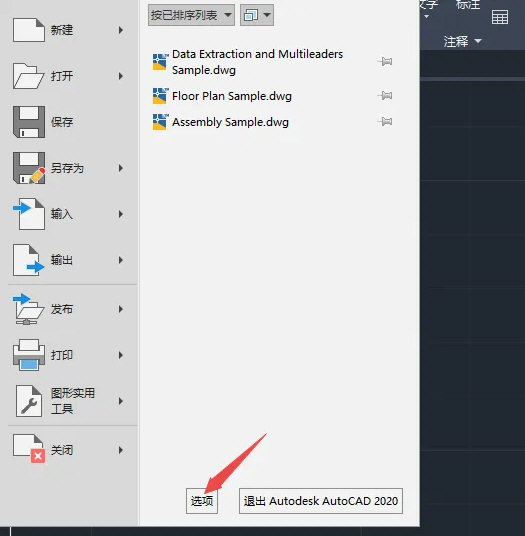
Task: Click DWG icon of Data Extraction and Multileaders Sample
Action: 160,62
